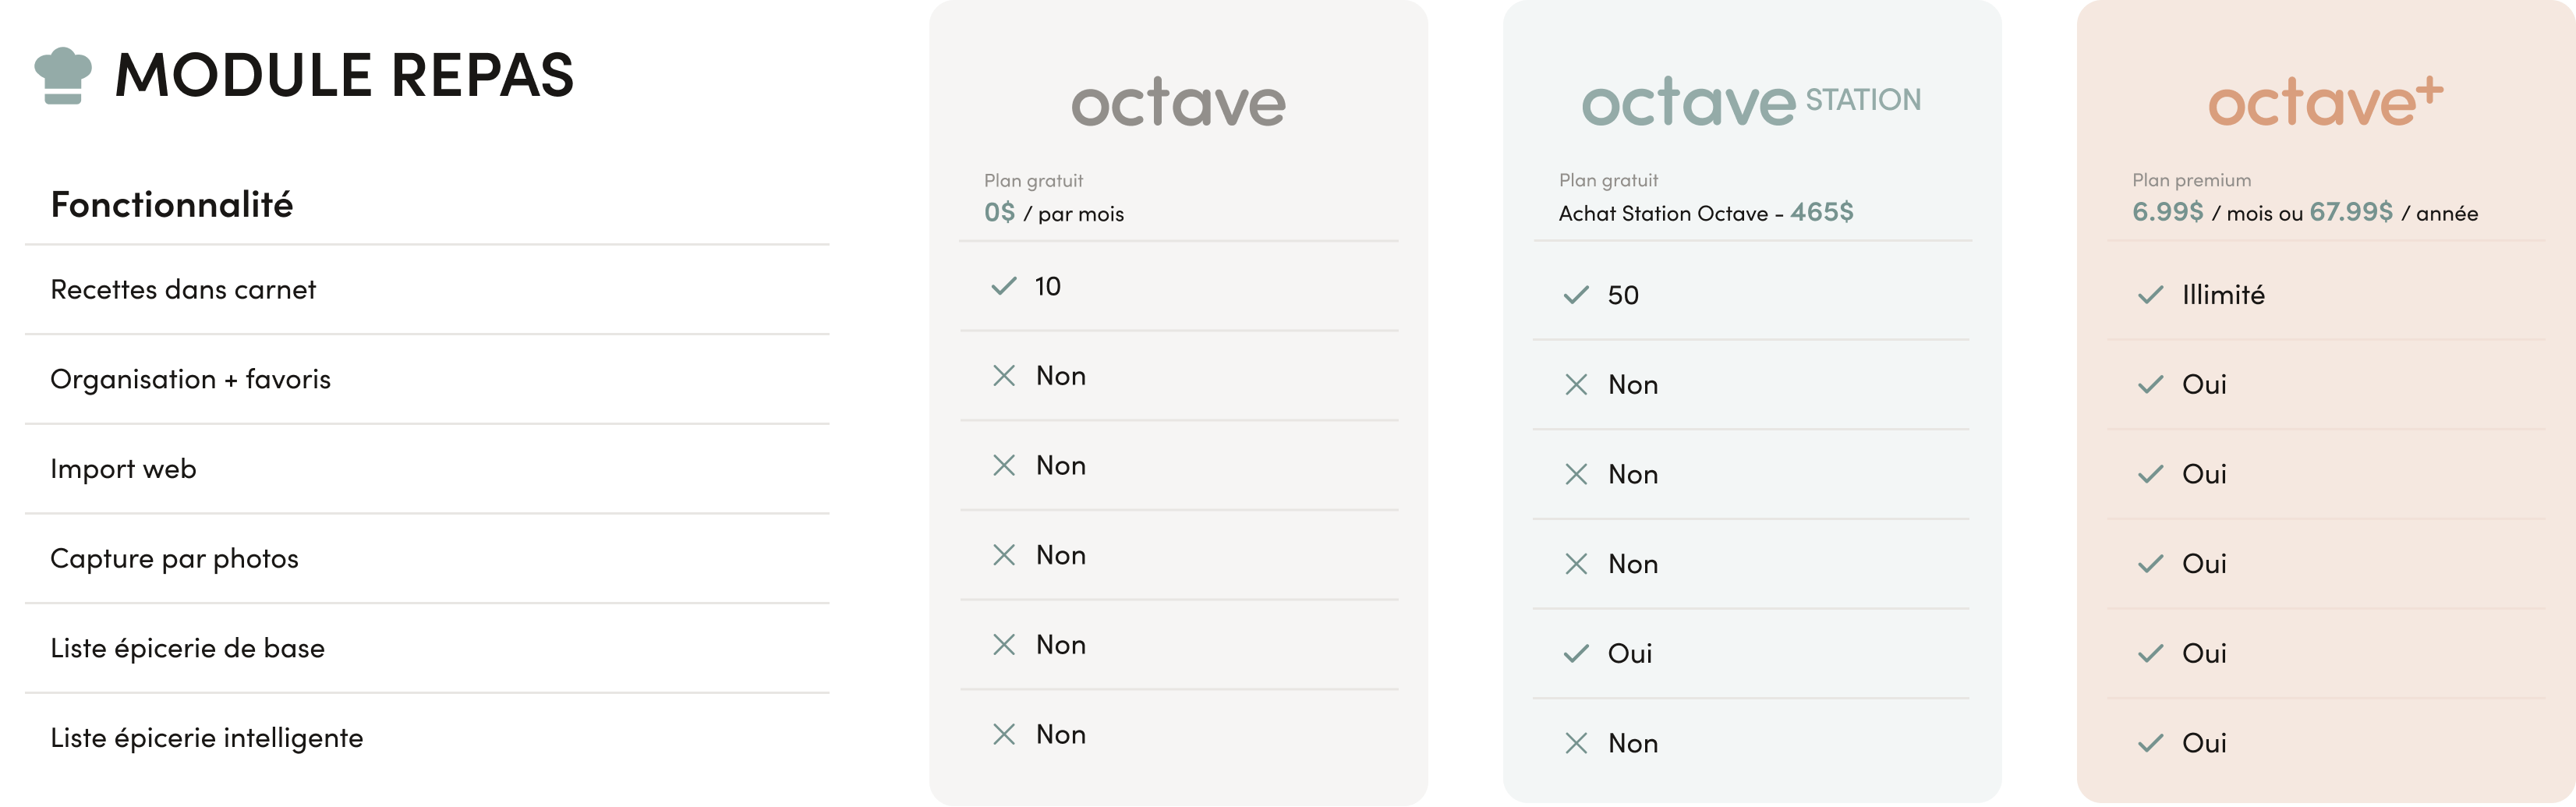Viewport: 2576px width, 807px height.
Task: Click octave+ checkmark for Capture par photos
Action: pyautogui.click(x=2150, y=564)
